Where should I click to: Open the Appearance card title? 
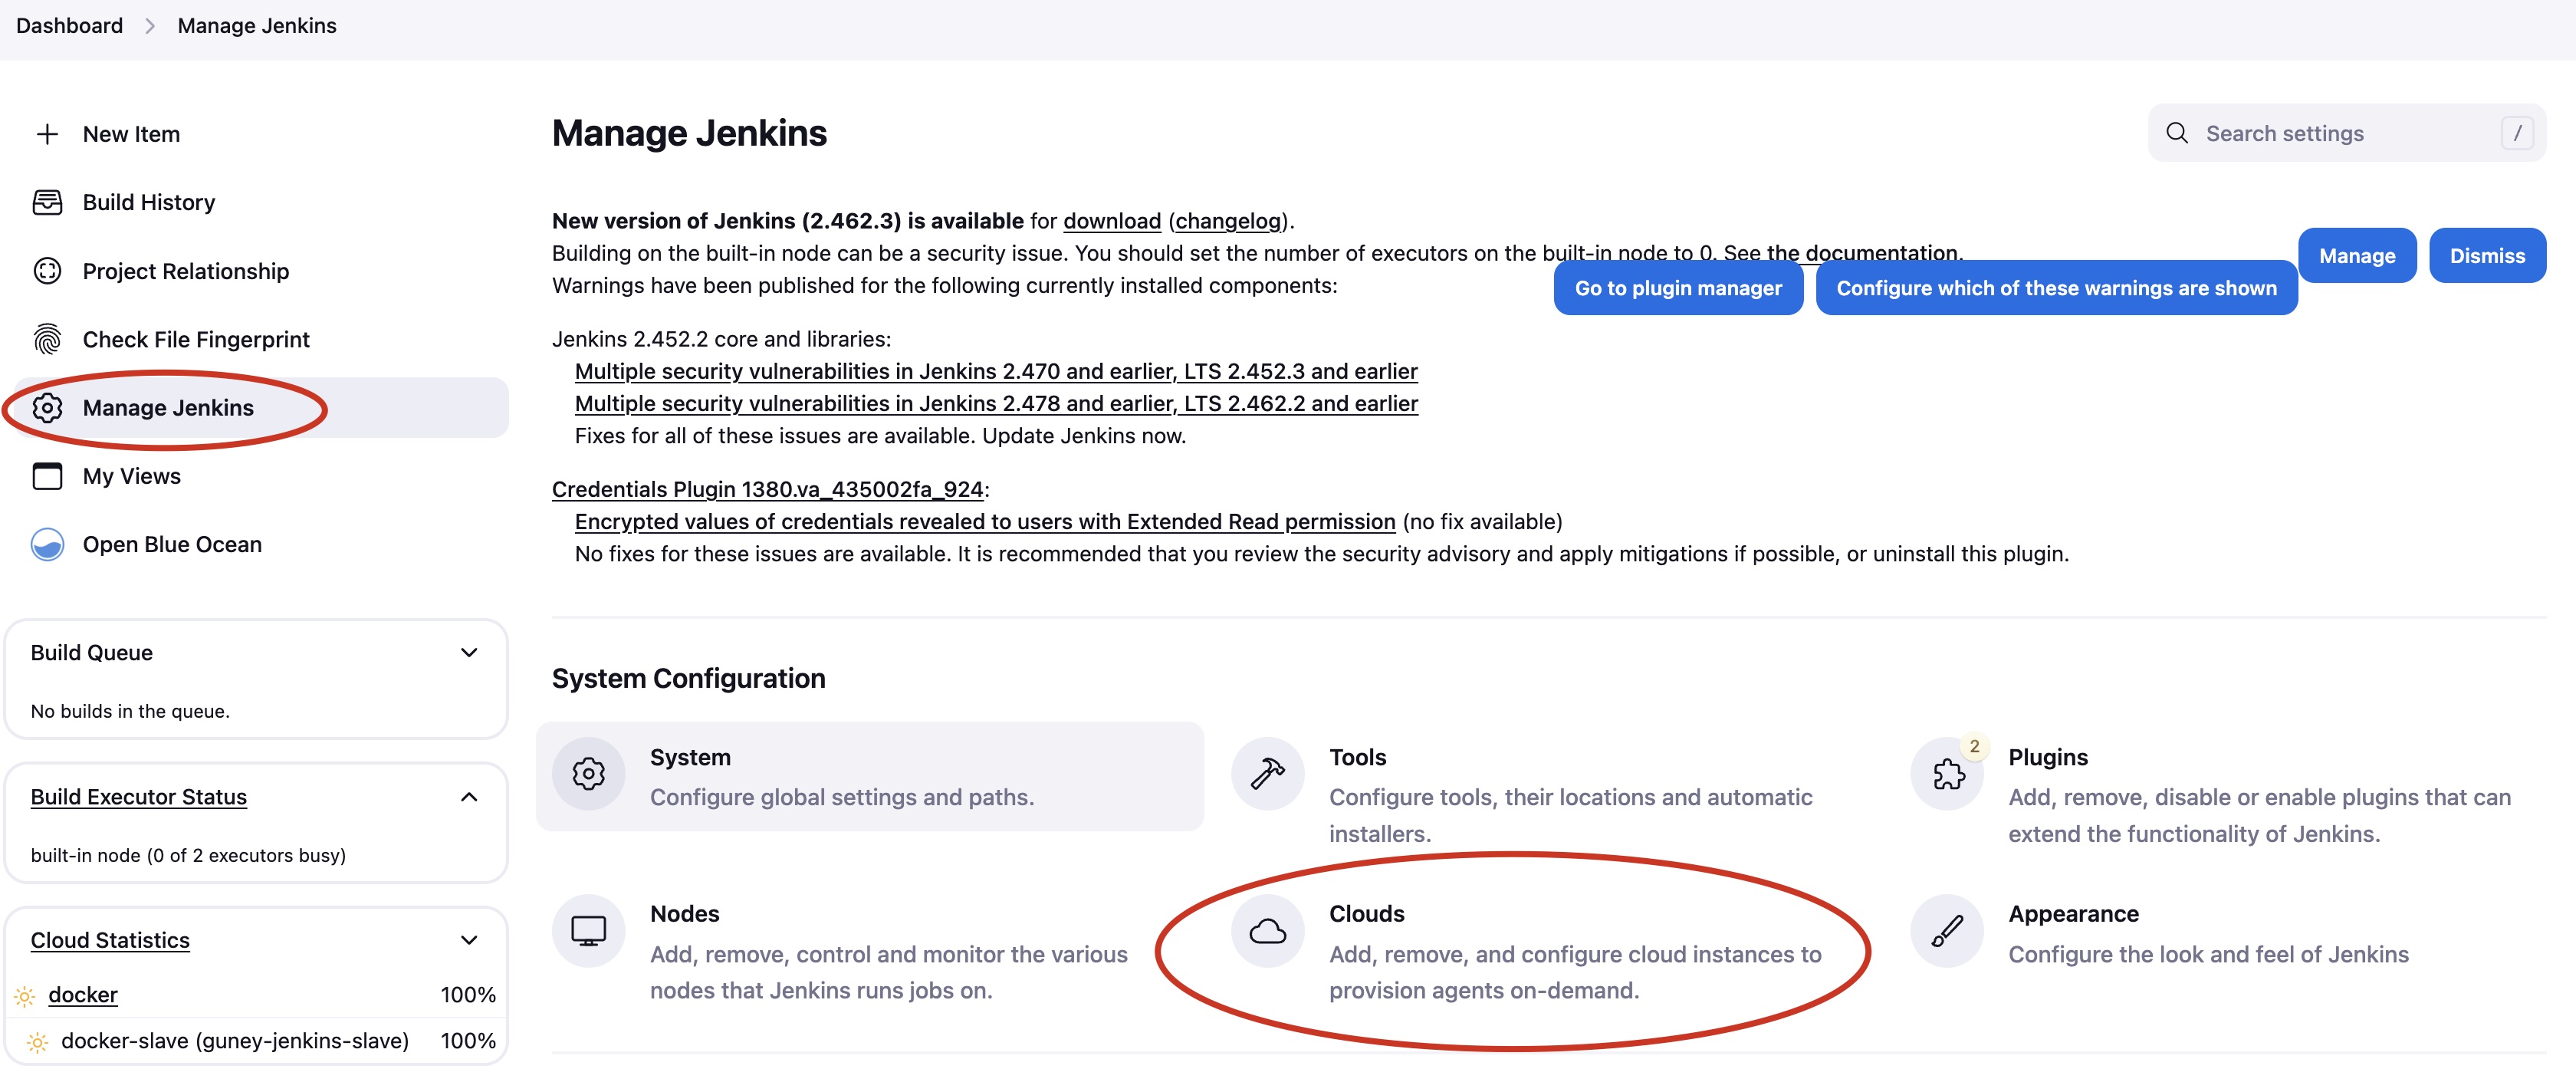(x=2073, y=914)
